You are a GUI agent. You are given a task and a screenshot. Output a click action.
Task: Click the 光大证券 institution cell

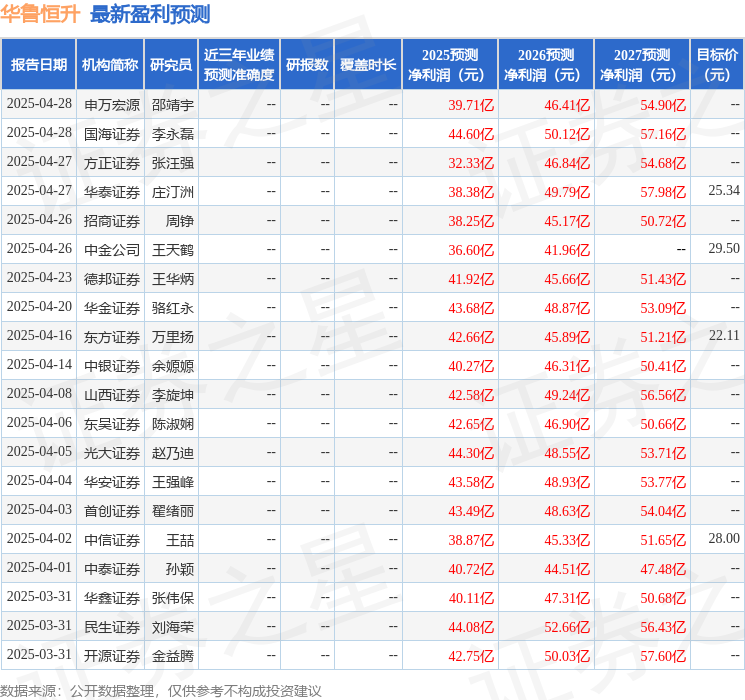112,453
